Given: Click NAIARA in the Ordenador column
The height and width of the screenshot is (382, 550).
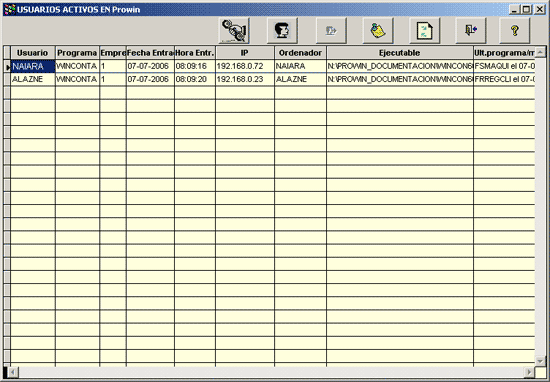Looking at the screenshot, I should tap(300, 66).
